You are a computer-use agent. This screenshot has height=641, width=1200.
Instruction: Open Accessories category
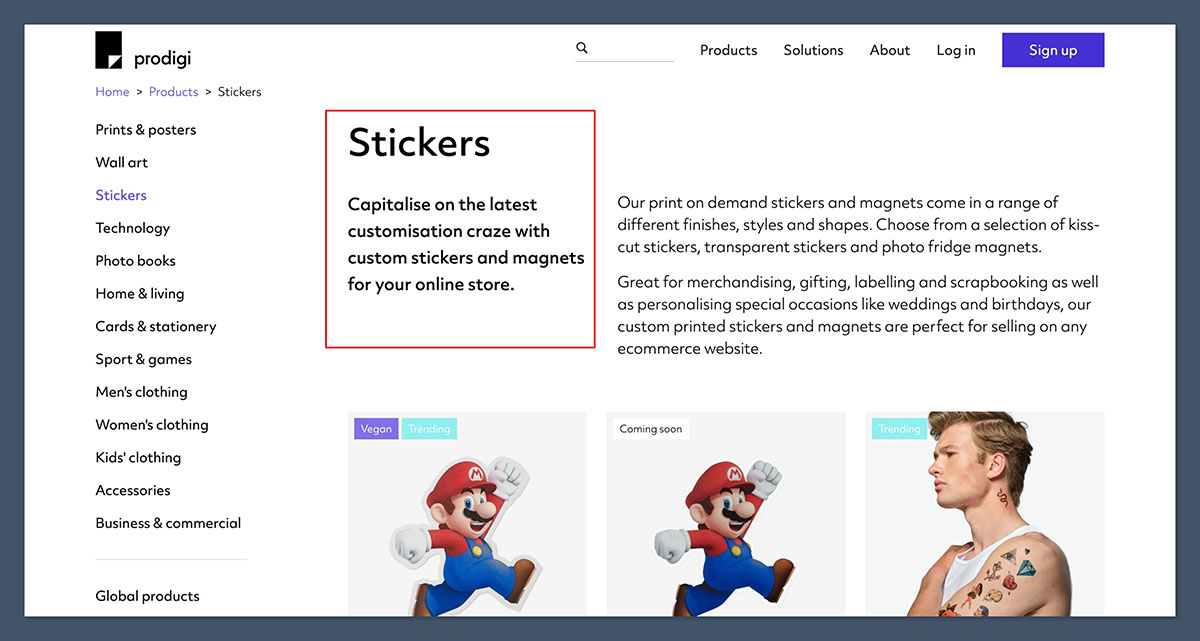[133, 490]
